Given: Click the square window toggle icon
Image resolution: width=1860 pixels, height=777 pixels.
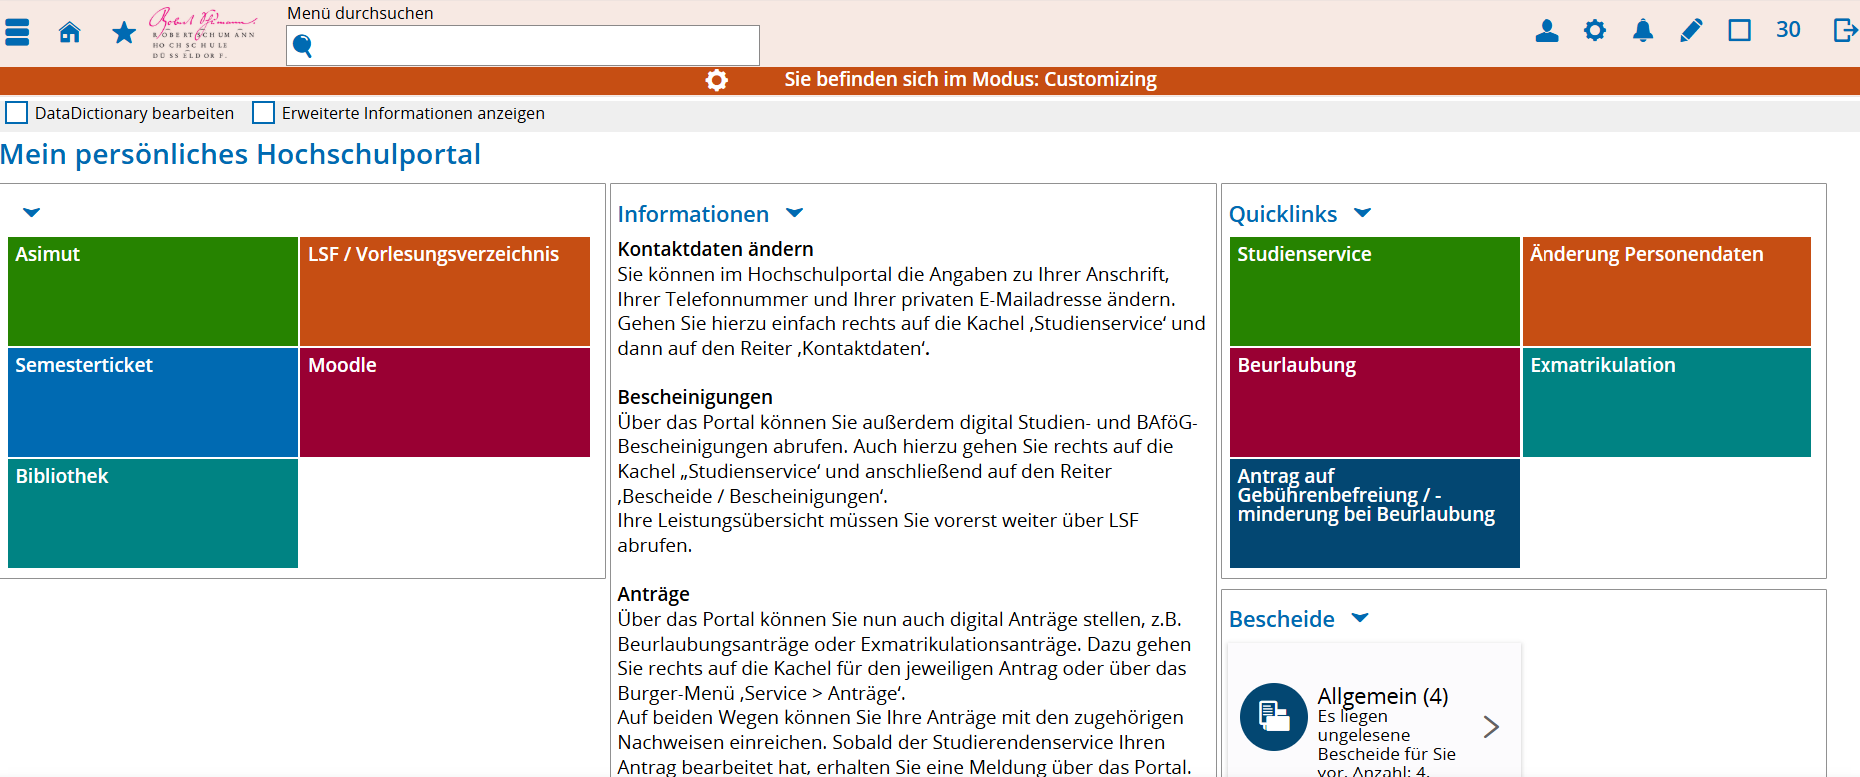Looking at the screenshot, I should coord(1739,31).
